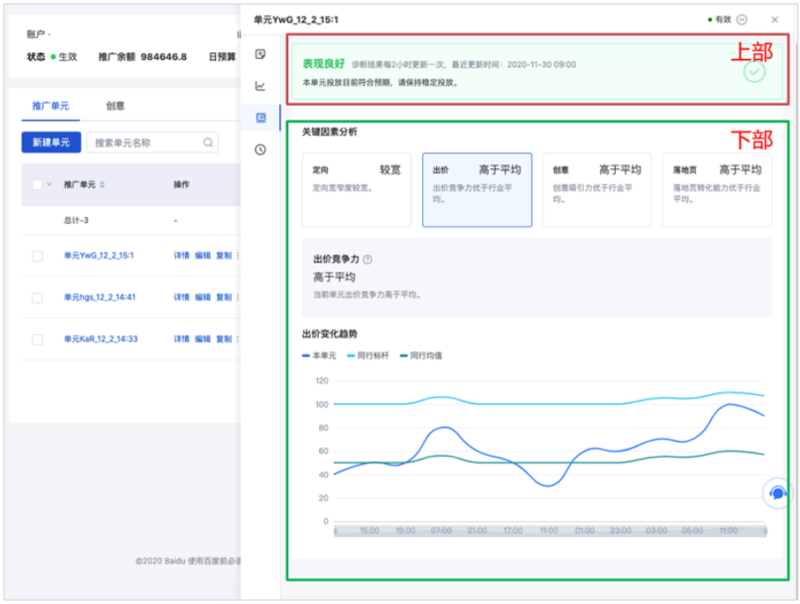Click the magnifier icon in the search box
The image size is (800, 604).
[x=207, y=142]
